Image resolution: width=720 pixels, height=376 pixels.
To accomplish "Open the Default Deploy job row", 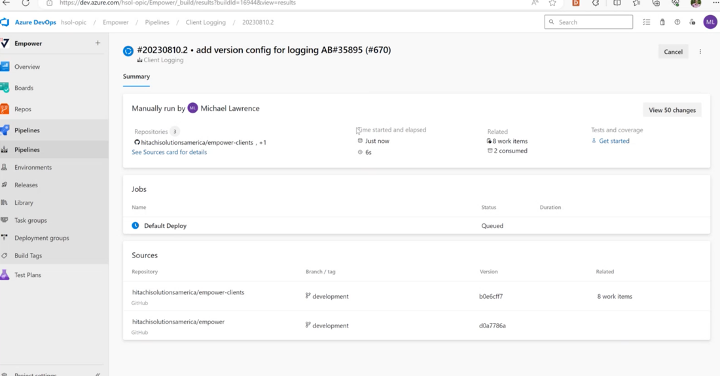I will (x=416, y=225).
